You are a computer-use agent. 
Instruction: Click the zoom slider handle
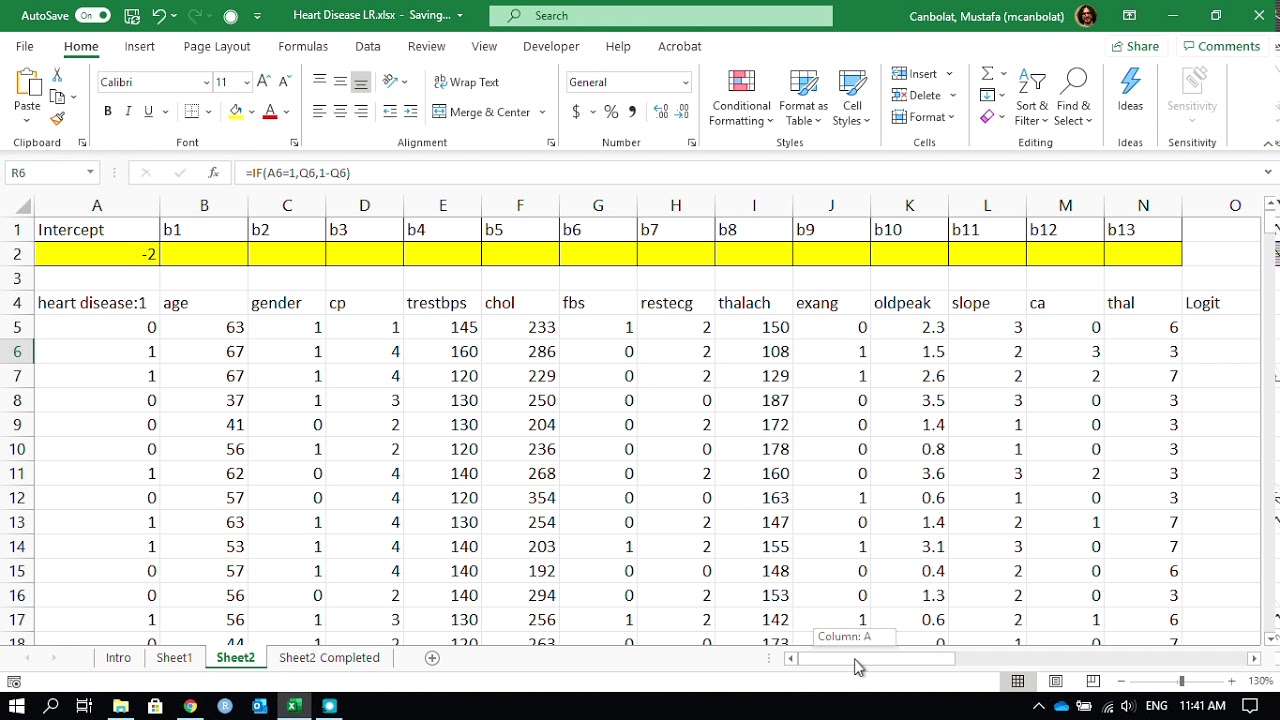click(1182, 681)
